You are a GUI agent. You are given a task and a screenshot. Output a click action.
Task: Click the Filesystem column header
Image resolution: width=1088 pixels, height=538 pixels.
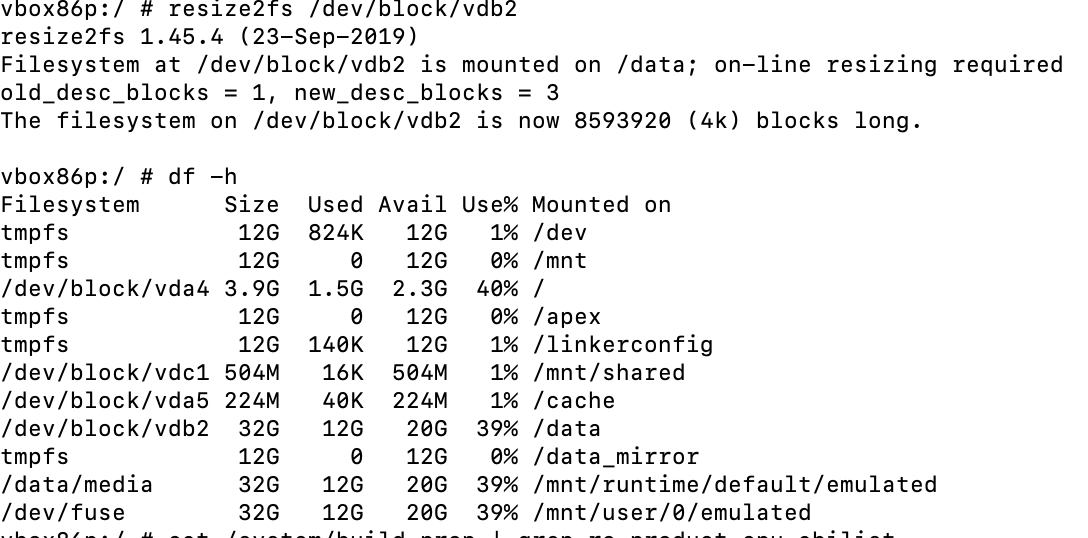click(70, 205)
